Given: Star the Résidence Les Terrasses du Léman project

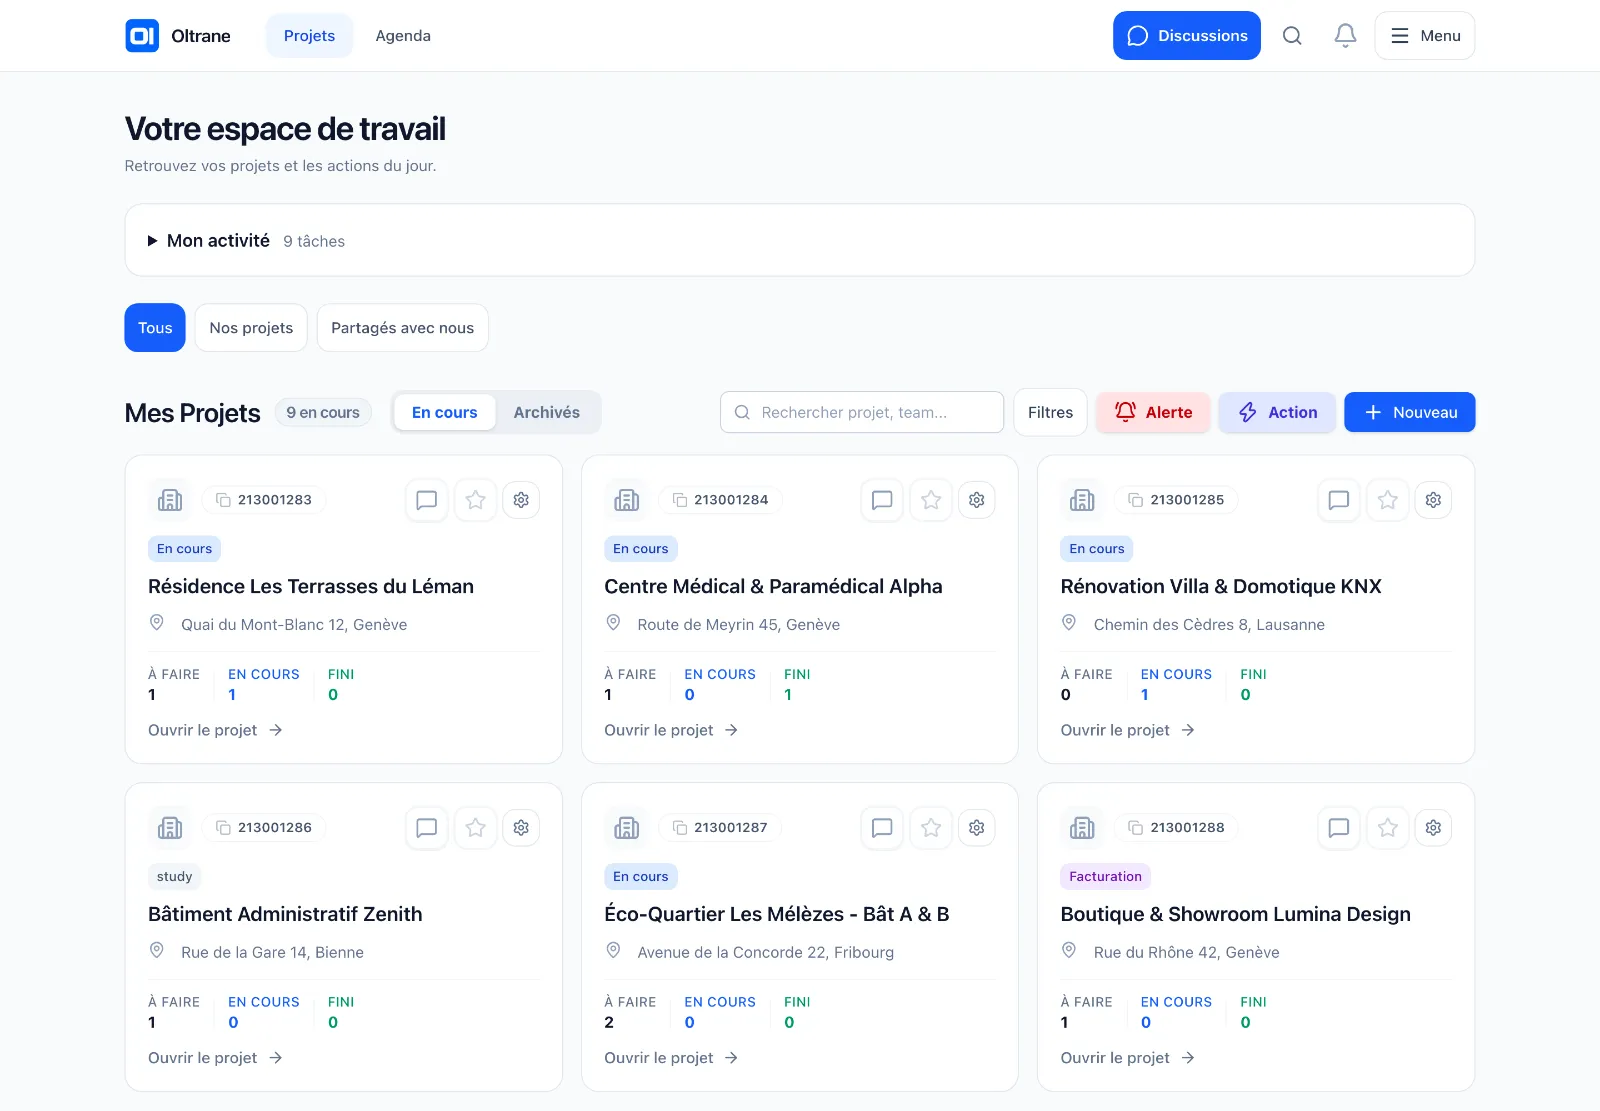Looking at the screenshot, I should 476,500.
